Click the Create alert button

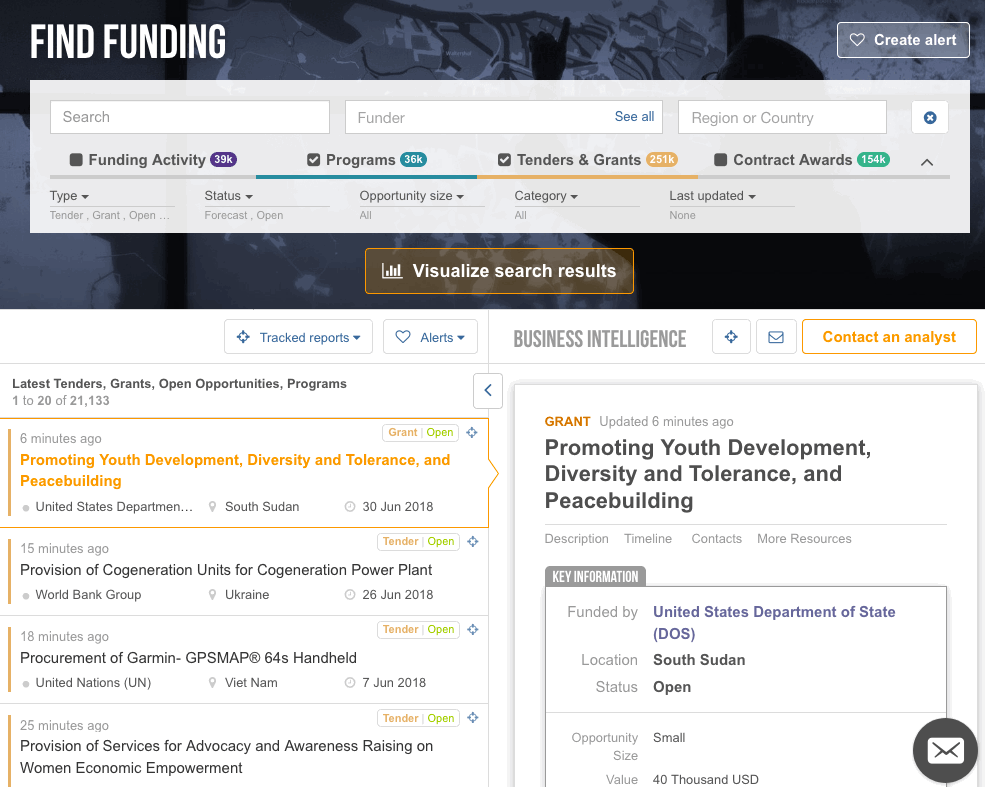[903, 40]
